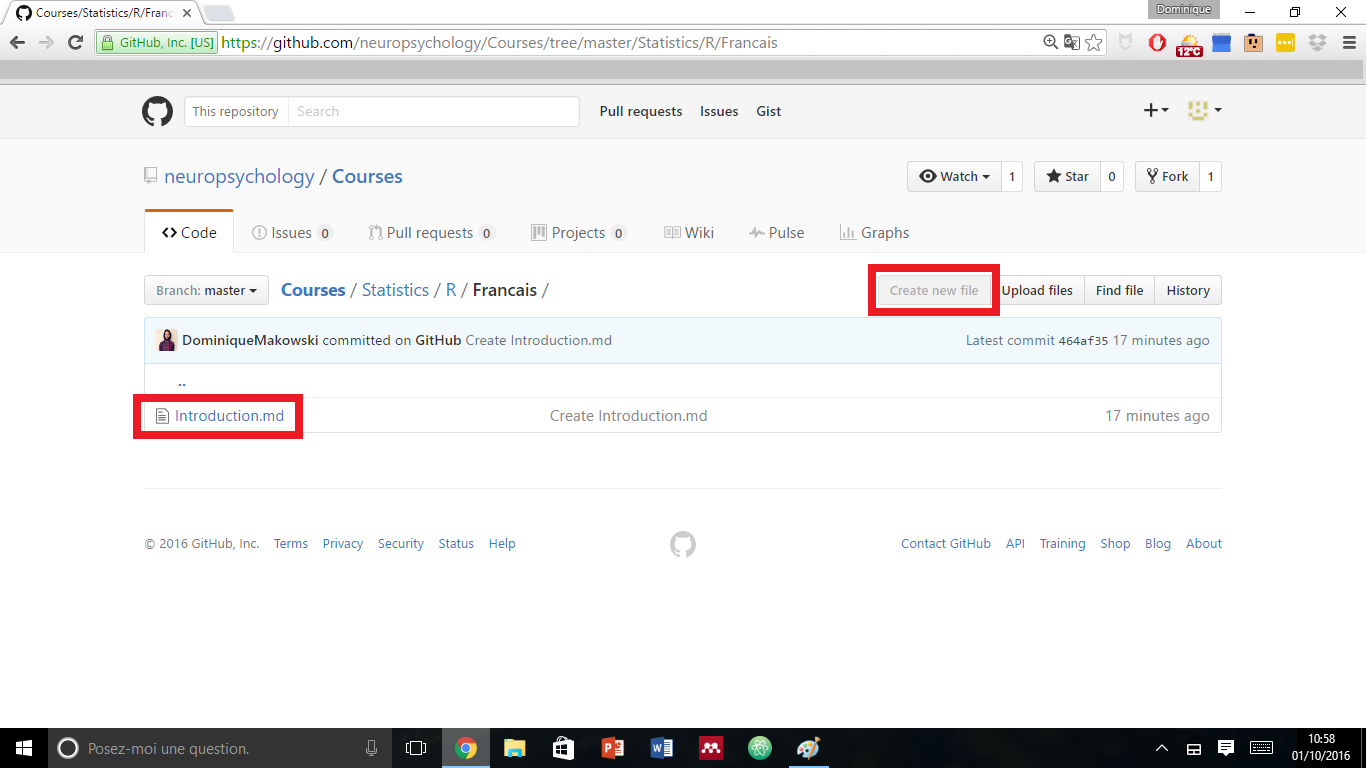
Task: Open Task View in the taskbar
Action: [416, 748]
